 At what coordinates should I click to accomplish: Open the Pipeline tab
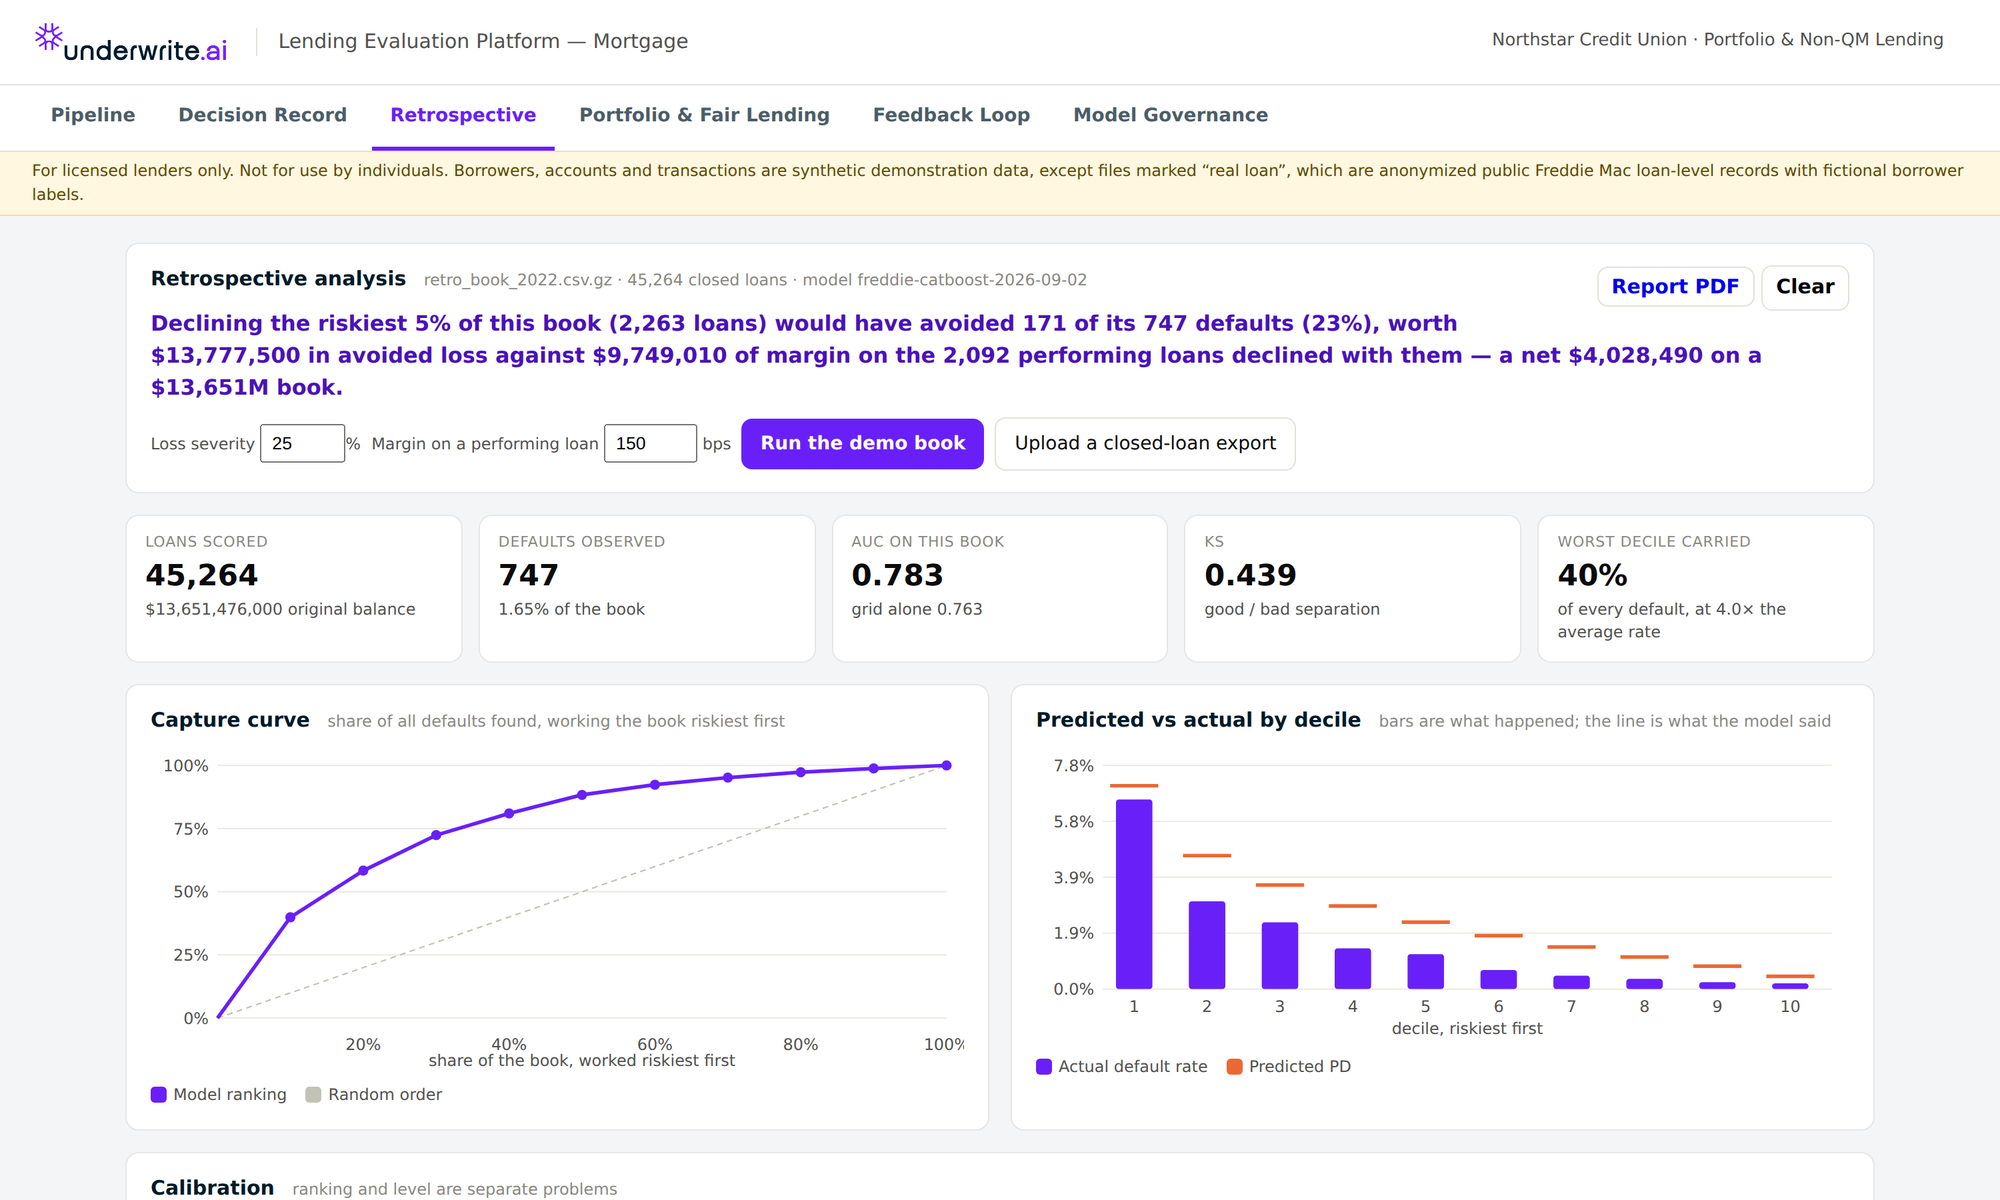[93, 115]
